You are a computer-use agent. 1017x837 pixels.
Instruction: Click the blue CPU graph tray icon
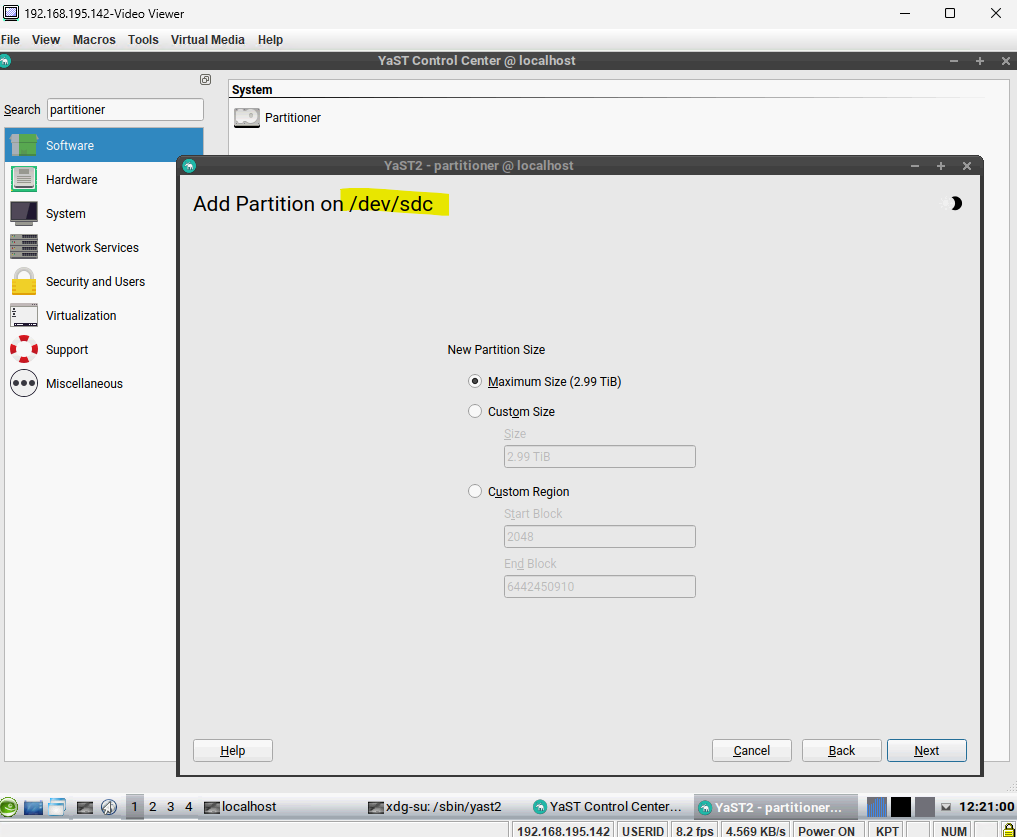tap(877, 807)
